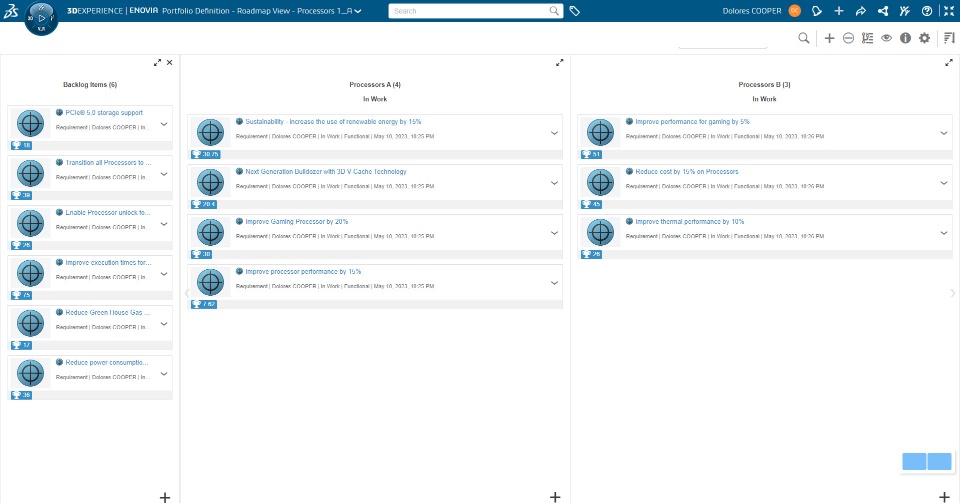Click the Backlog Items (6) column header

pos(90,84)
